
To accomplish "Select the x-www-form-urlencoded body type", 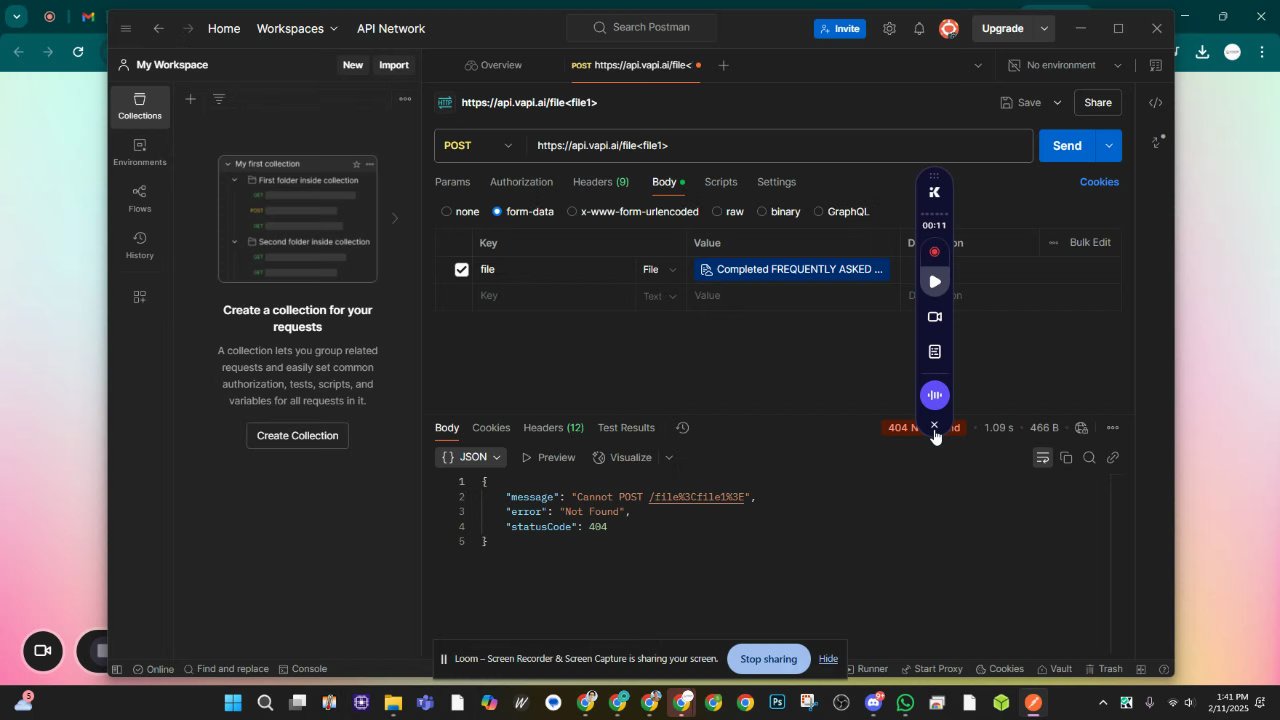I will point(632,212).
